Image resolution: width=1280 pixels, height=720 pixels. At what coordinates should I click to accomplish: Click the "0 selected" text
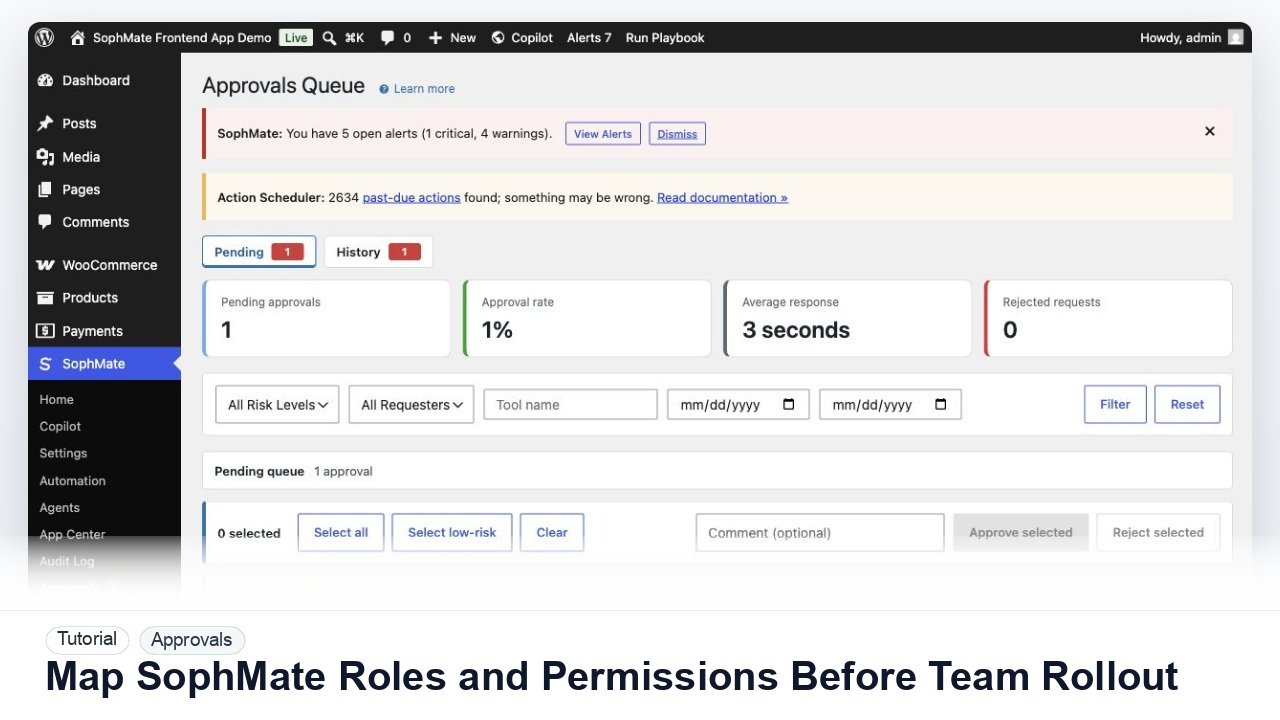(249, 533)
